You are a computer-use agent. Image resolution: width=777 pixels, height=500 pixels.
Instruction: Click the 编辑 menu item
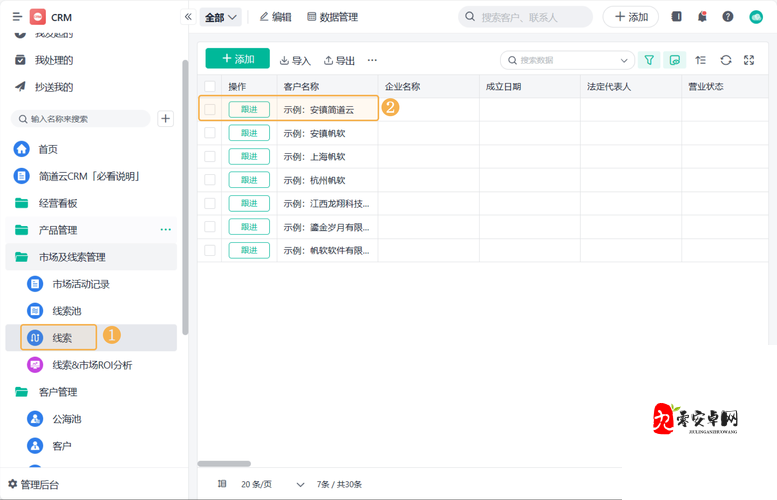pos(276,17)
